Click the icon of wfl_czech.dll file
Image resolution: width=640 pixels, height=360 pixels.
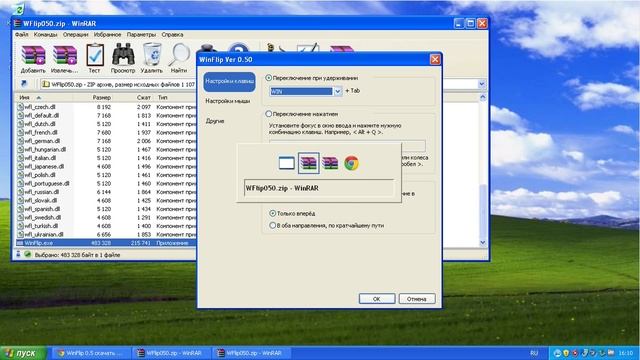pos(20,107)
